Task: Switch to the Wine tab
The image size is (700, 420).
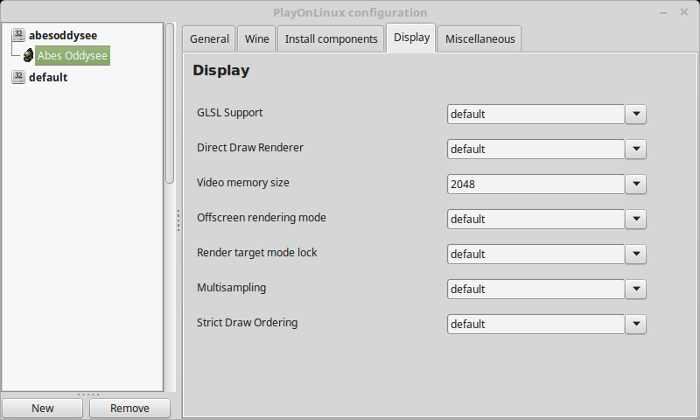Action: click(x=257, y=39)
